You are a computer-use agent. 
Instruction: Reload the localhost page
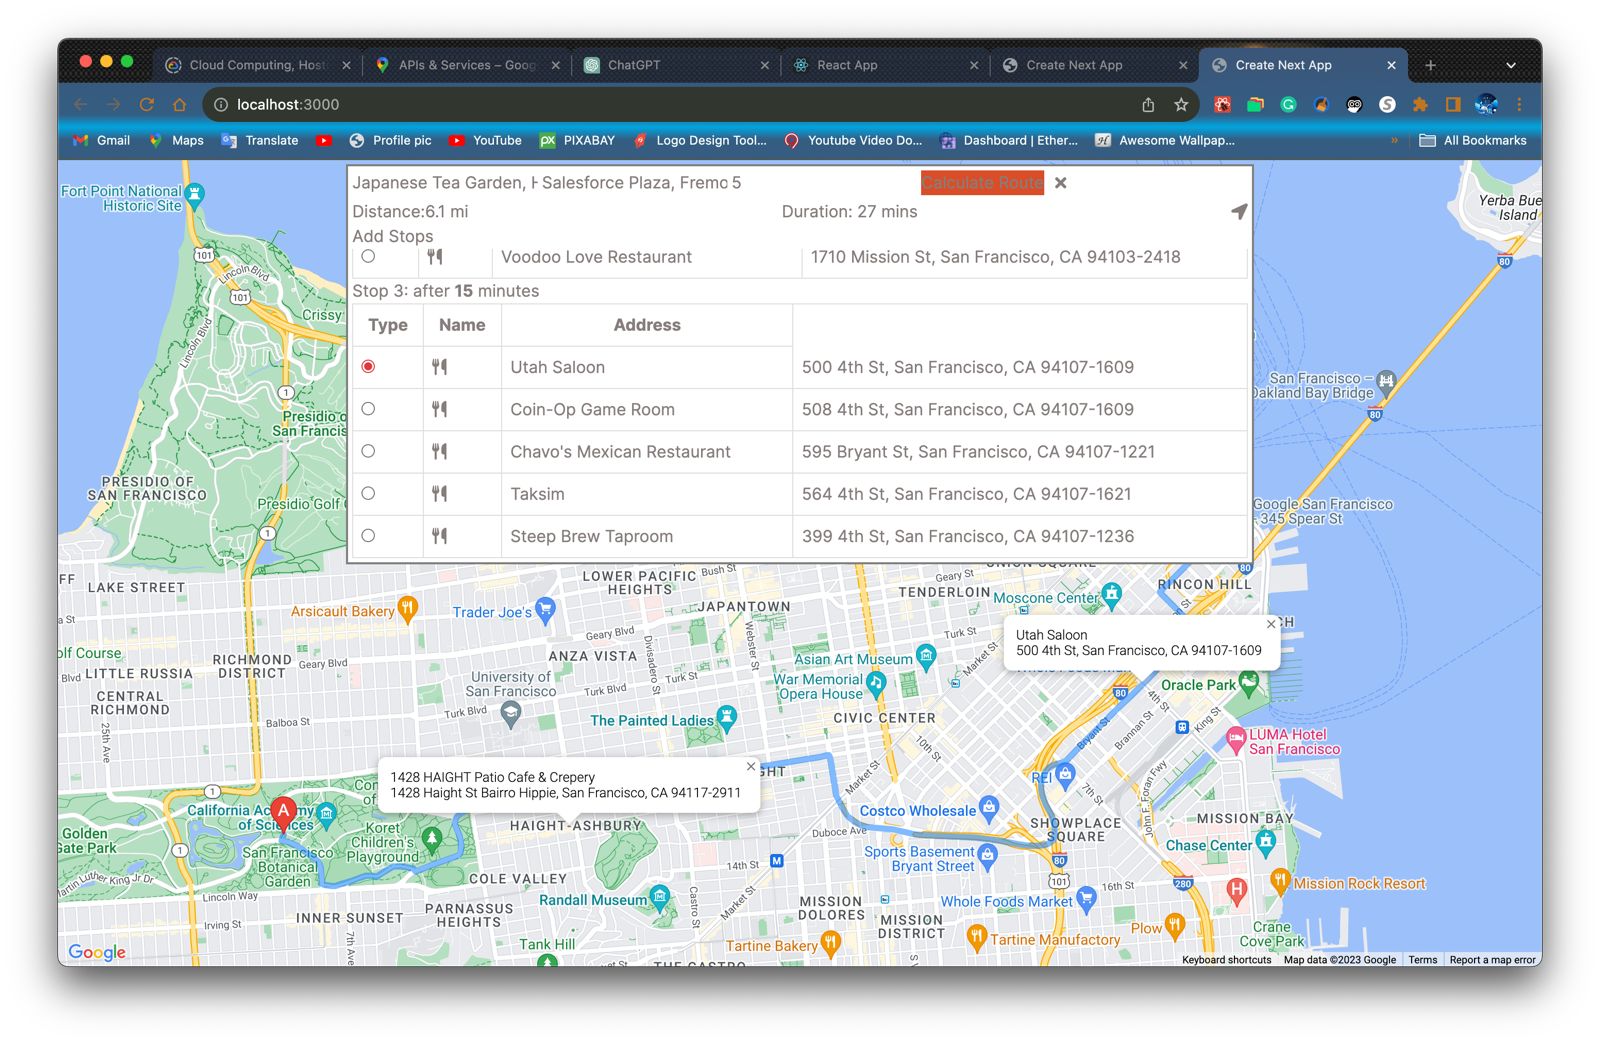pos(146,104)
